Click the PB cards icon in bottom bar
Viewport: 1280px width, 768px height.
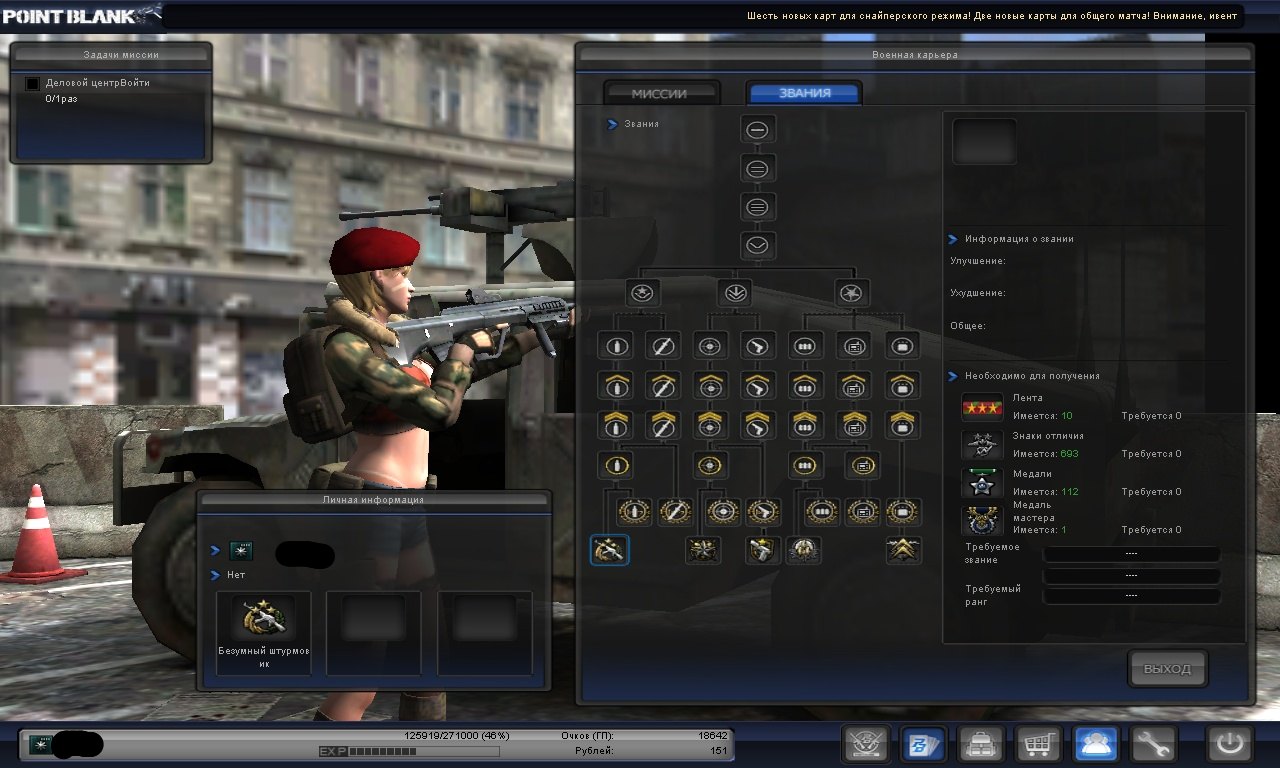click(x=923, y=744)
